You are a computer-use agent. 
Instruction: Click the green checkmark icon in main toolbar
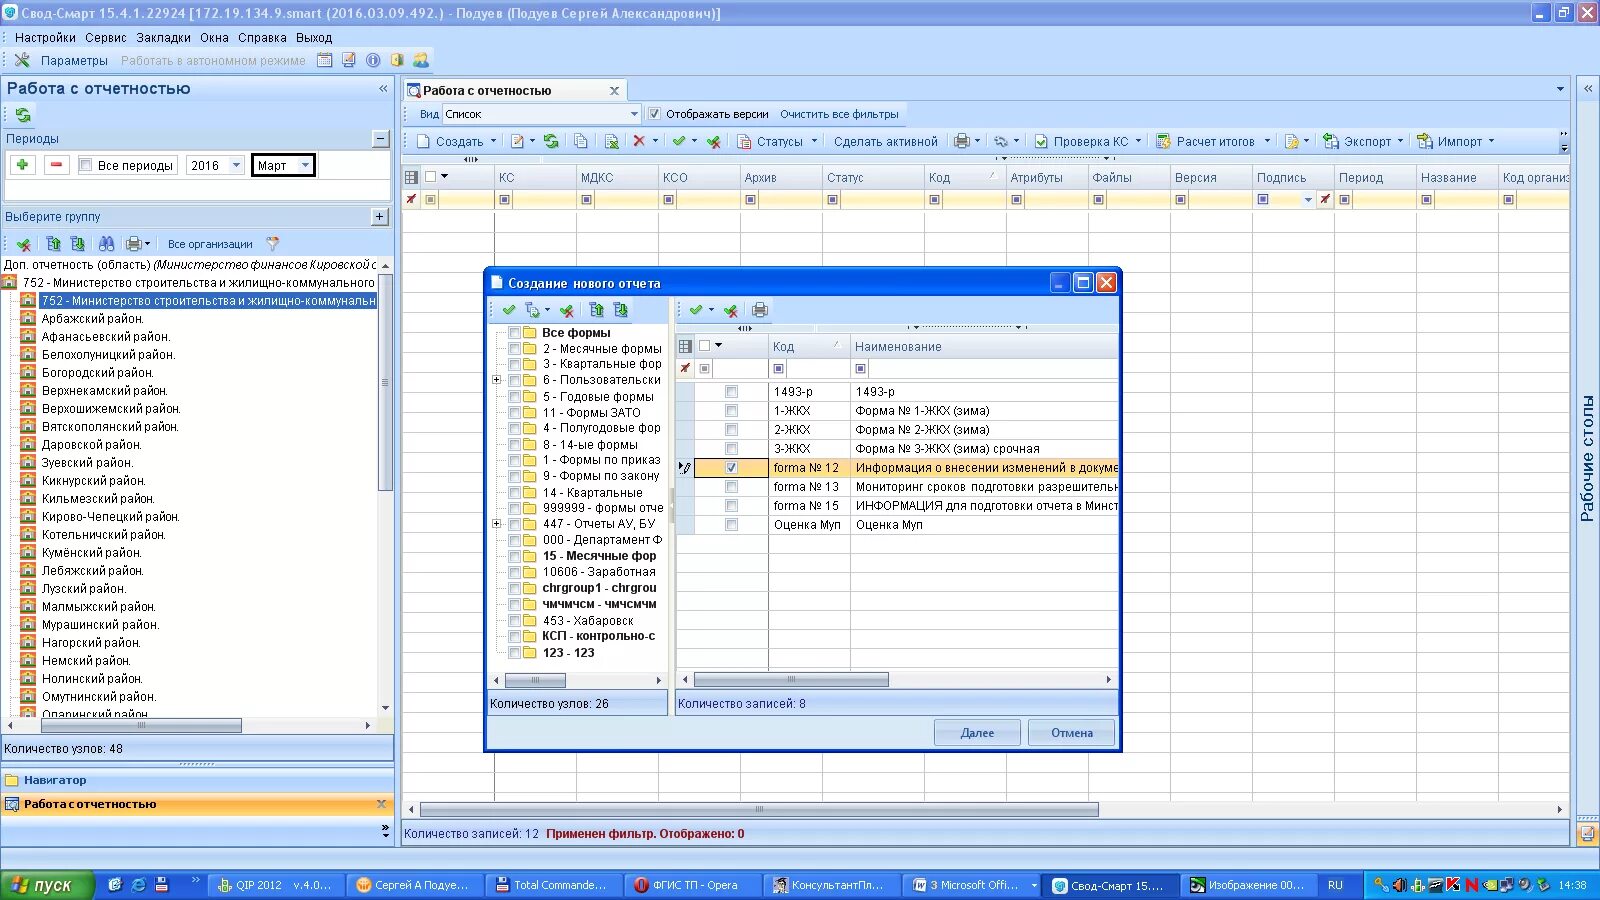point(679,141)
